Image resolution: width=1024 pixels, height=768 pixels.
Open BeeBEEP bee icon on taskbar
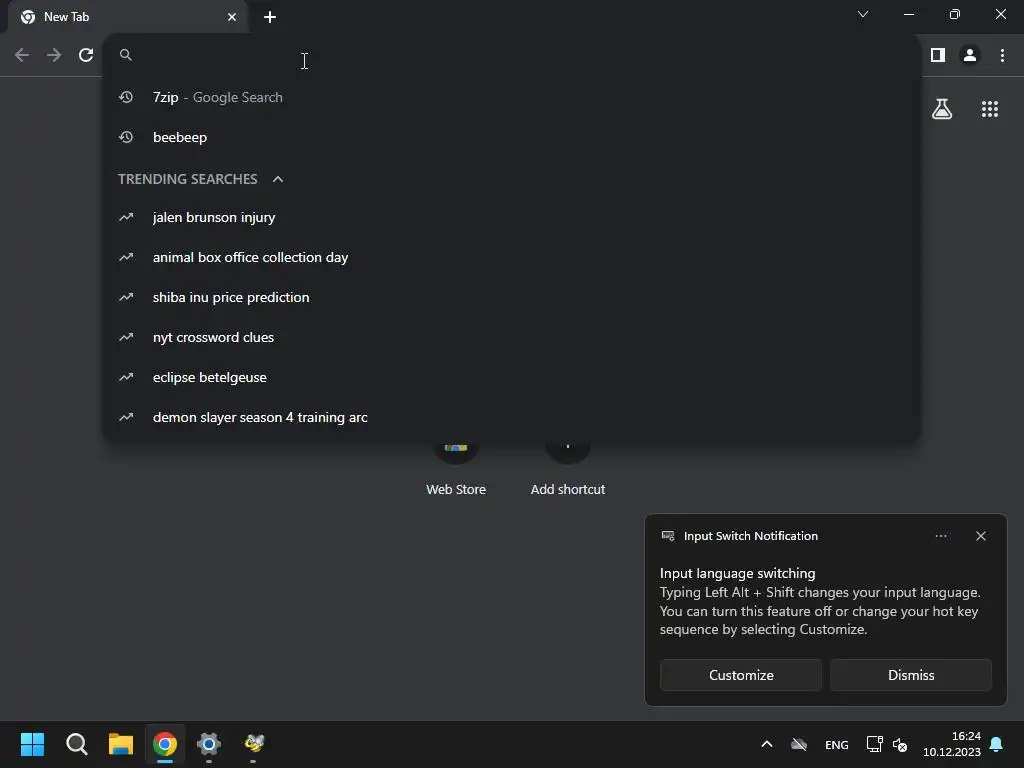pyautogui.click(x=253, y=744)
